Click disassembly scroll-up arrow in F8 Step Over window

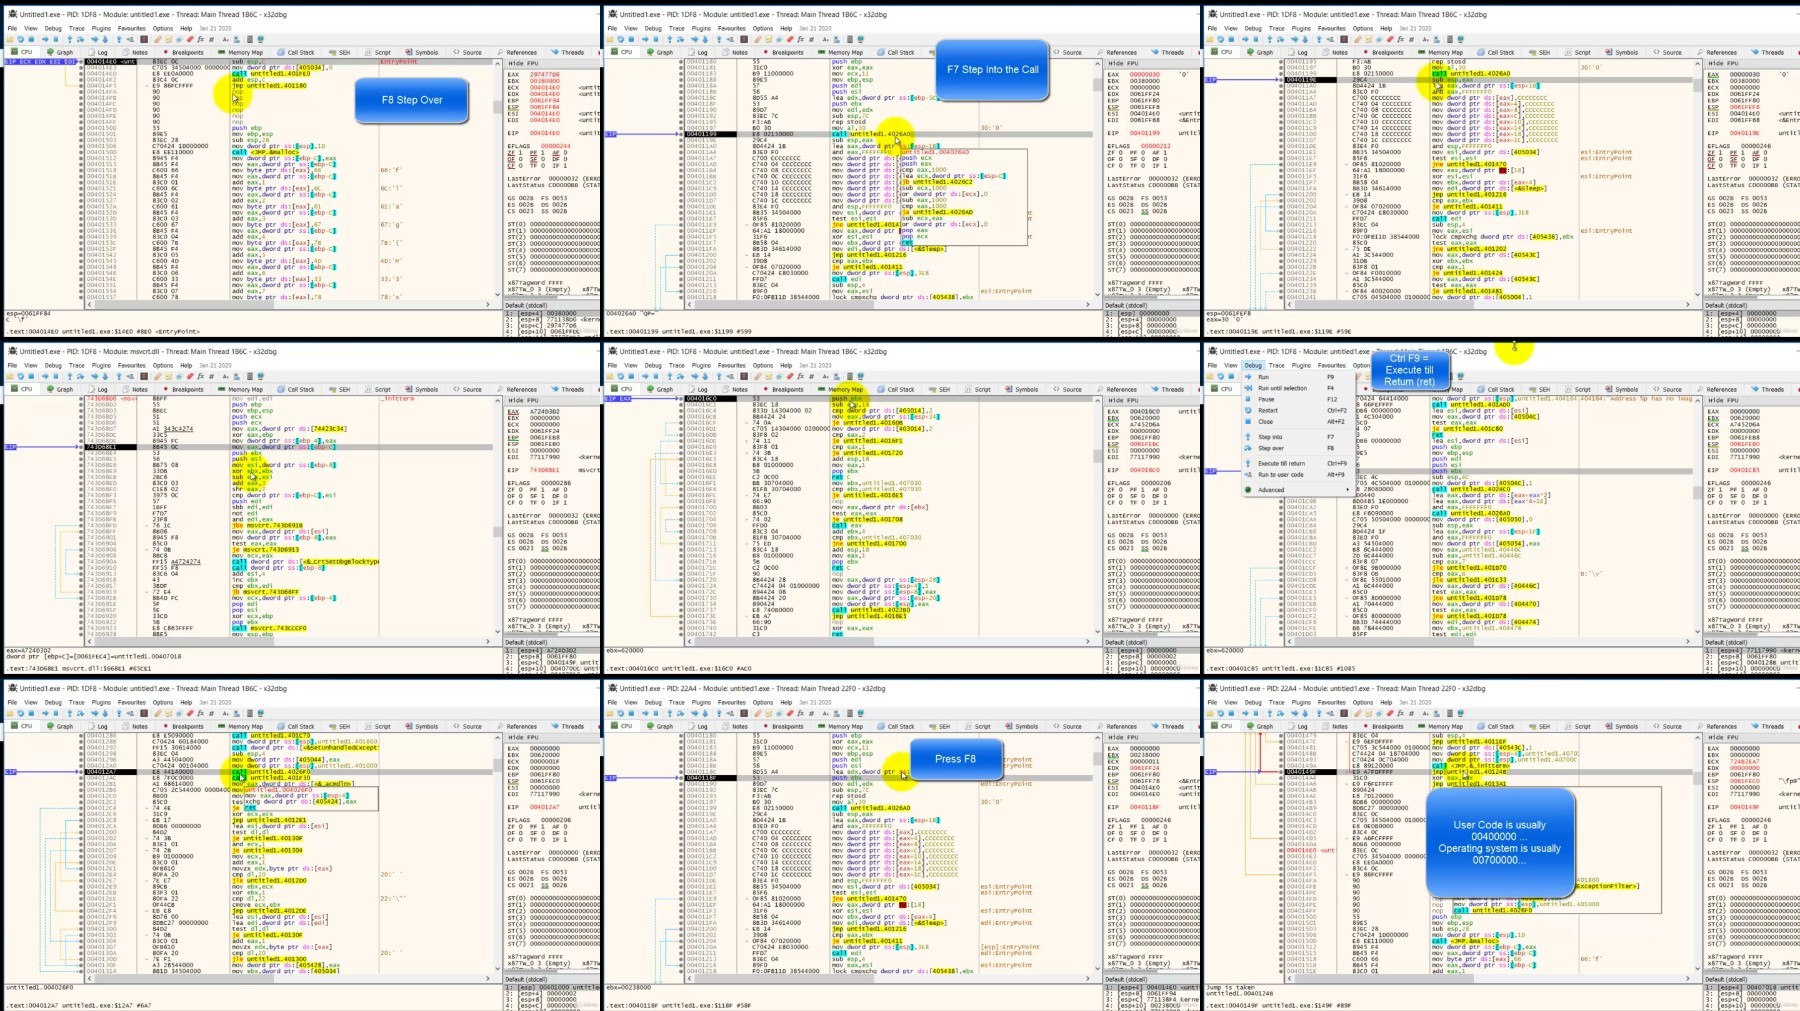498,64
